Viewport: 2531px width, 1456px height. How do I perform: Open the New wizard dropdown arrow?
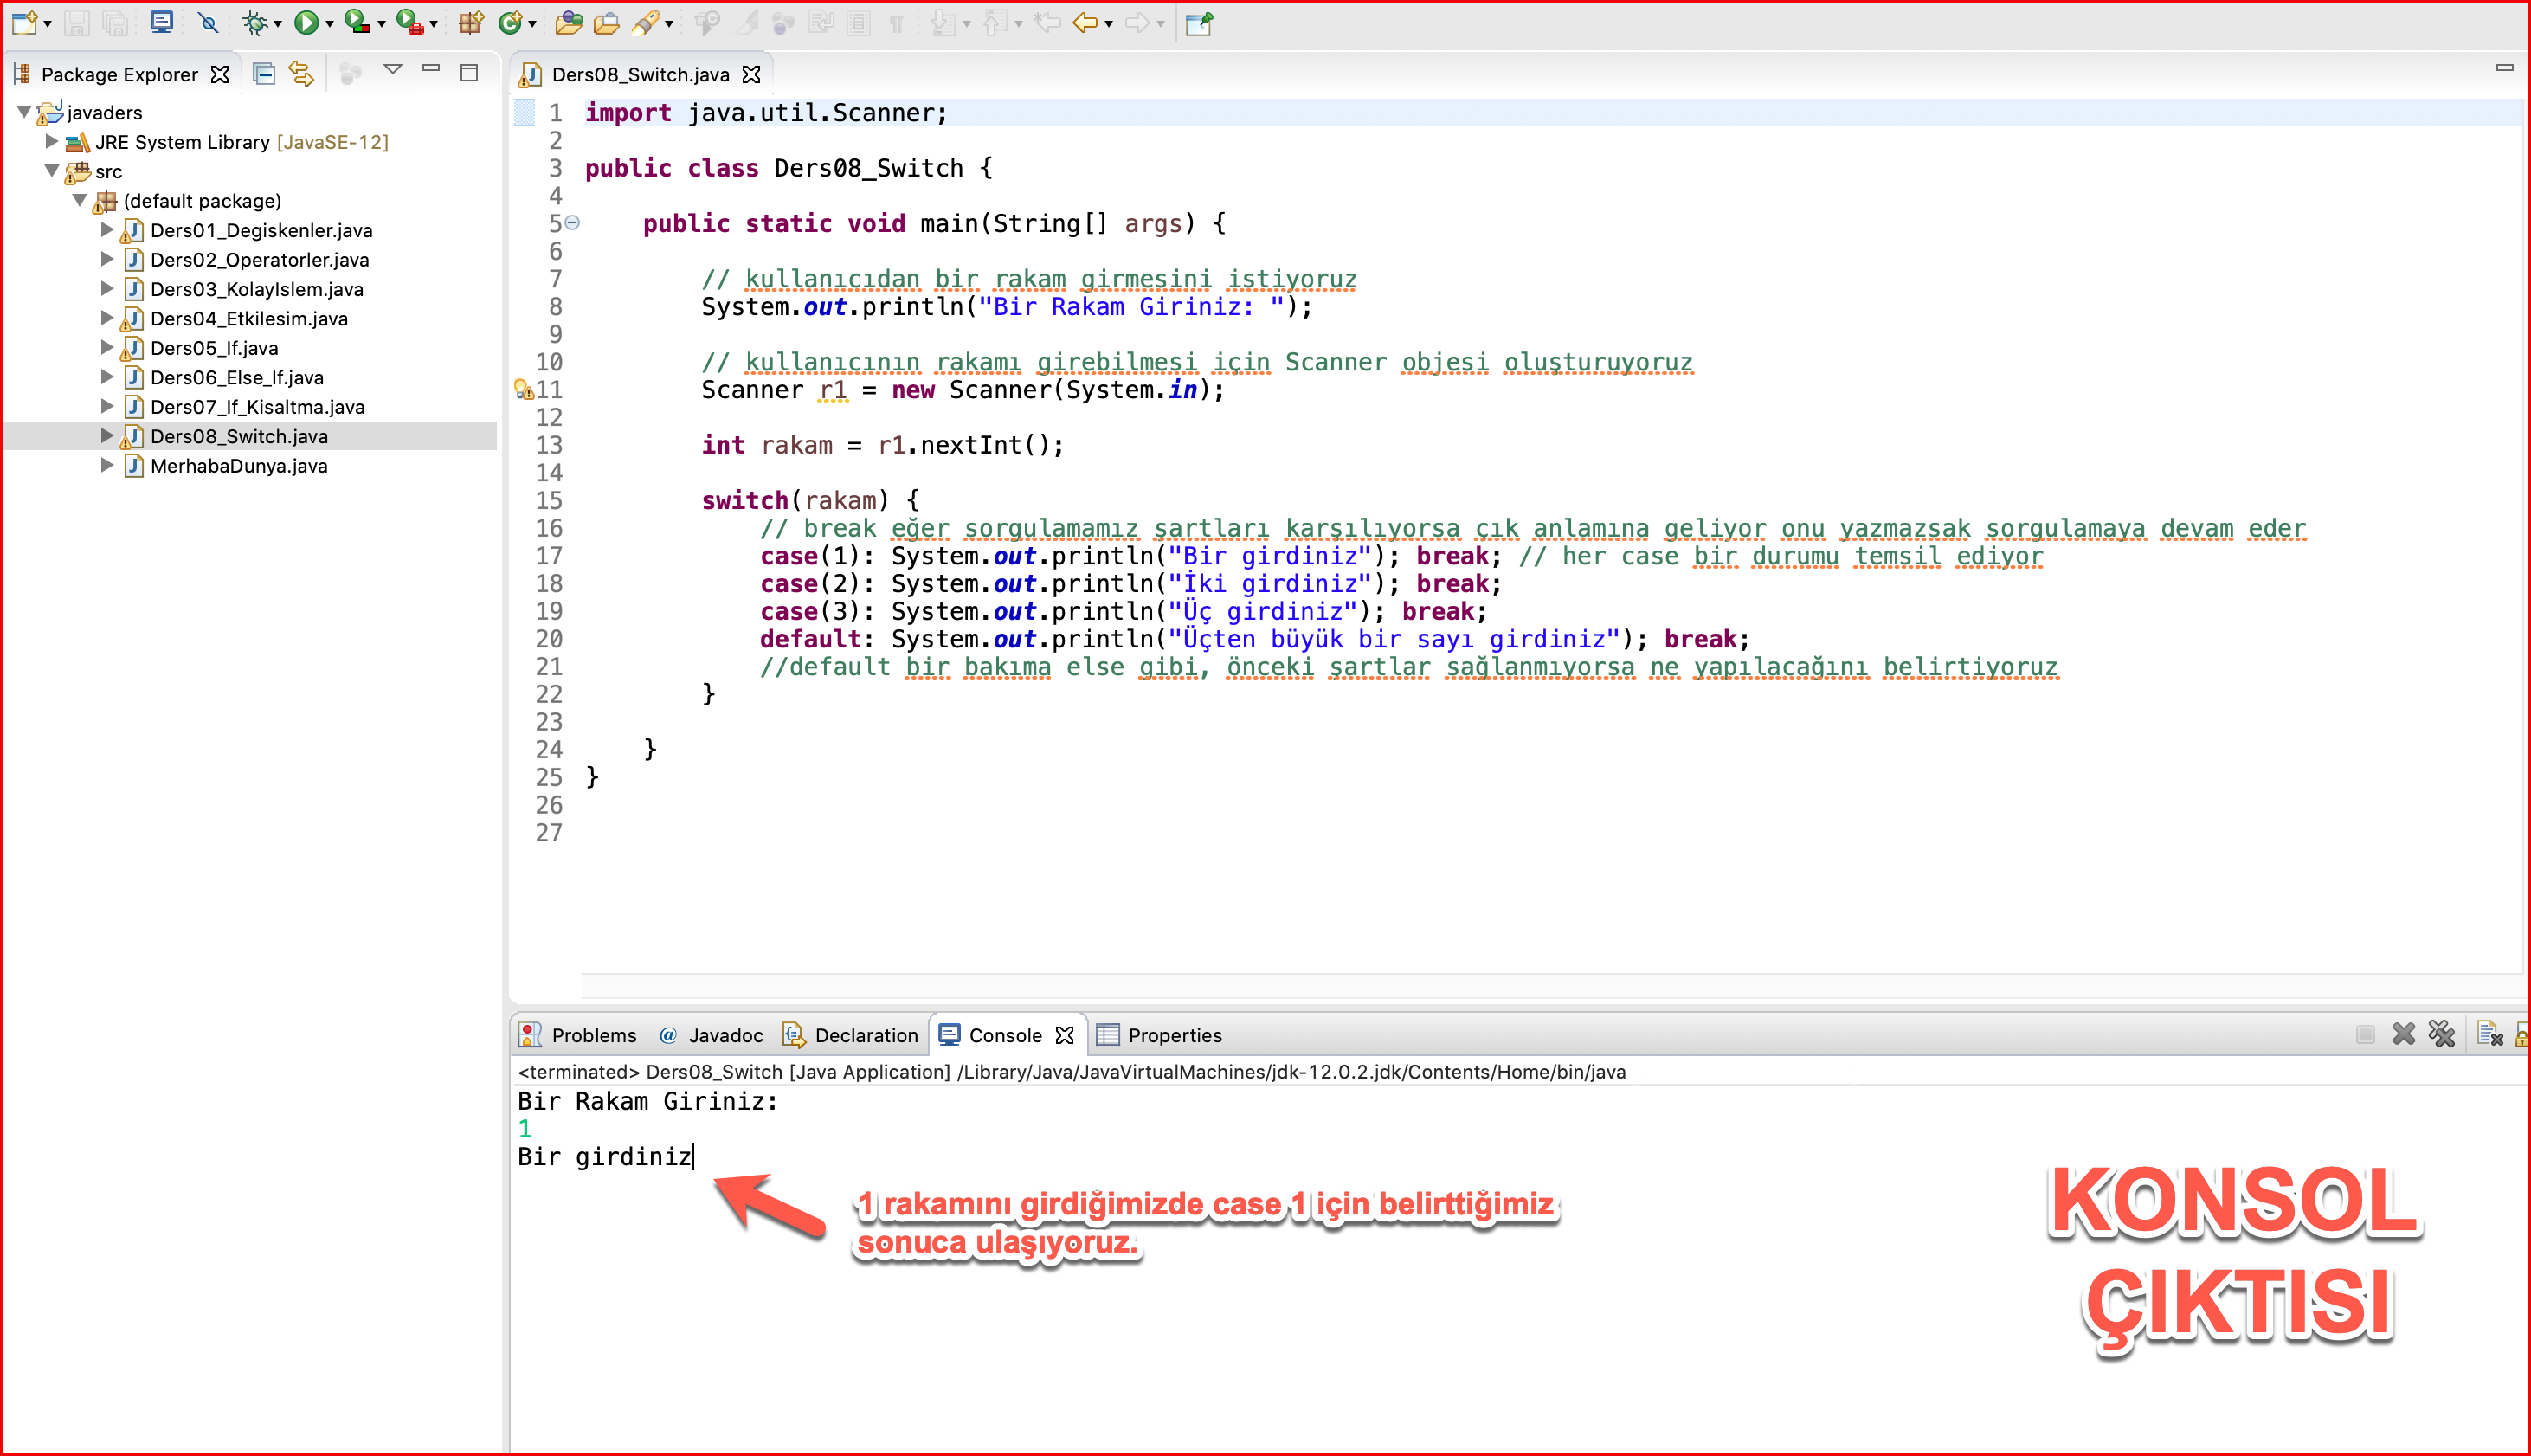tap(47, 24)
